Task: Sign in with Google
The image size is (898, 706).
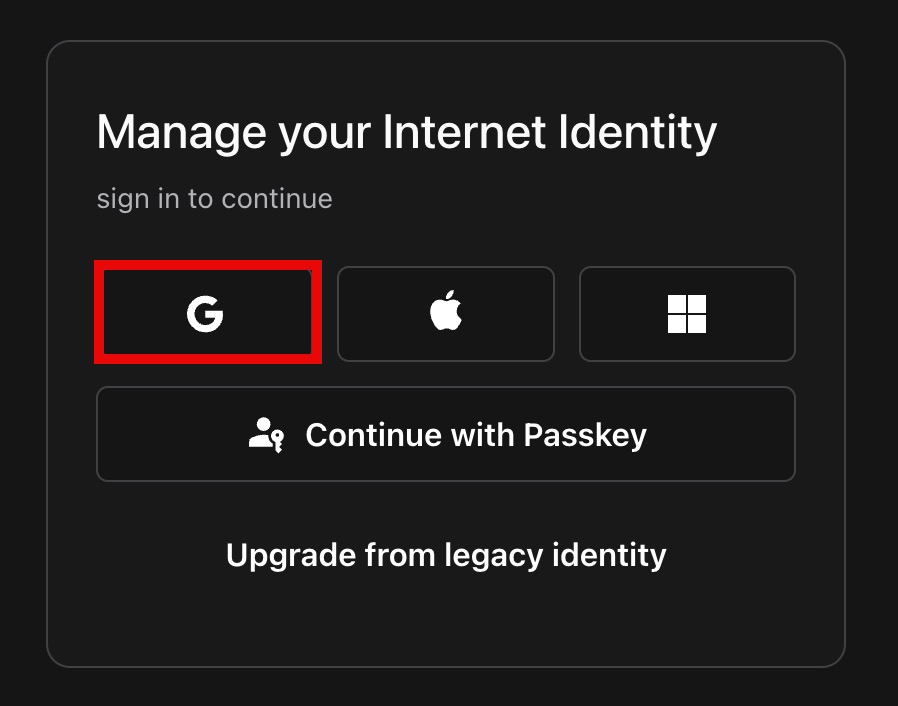Action: click(207, 314)
